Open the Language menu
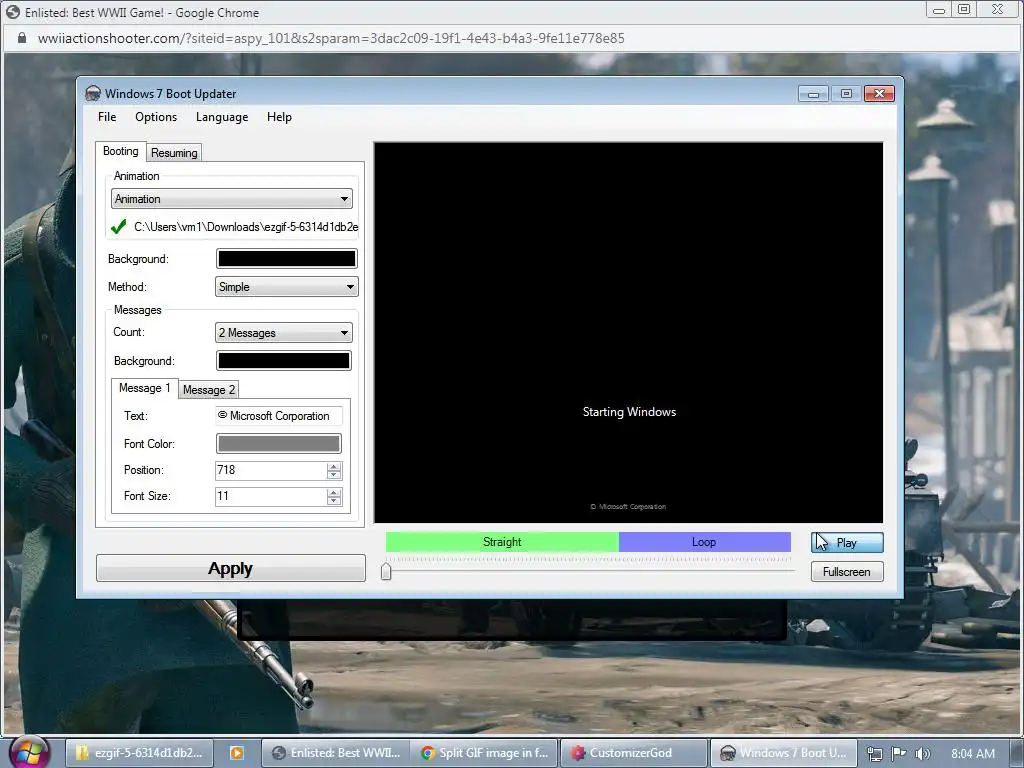This screenshot has width=1024, height=768. (x=222, y=117)
